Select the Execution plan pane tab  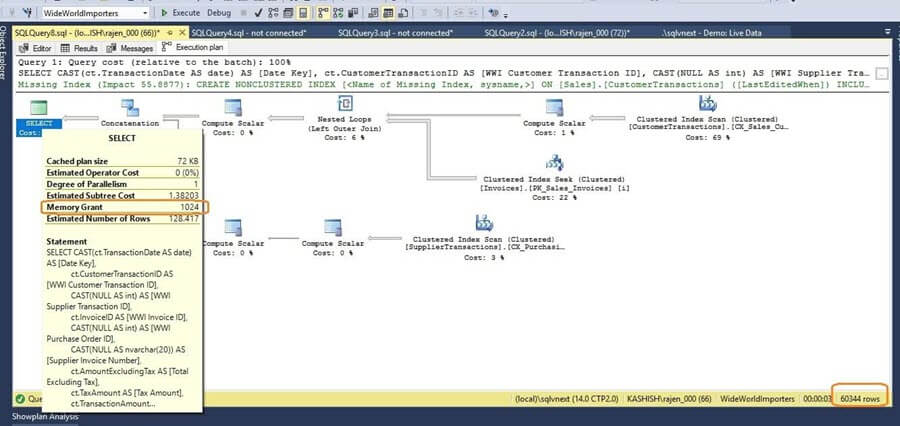coord(193,48)
